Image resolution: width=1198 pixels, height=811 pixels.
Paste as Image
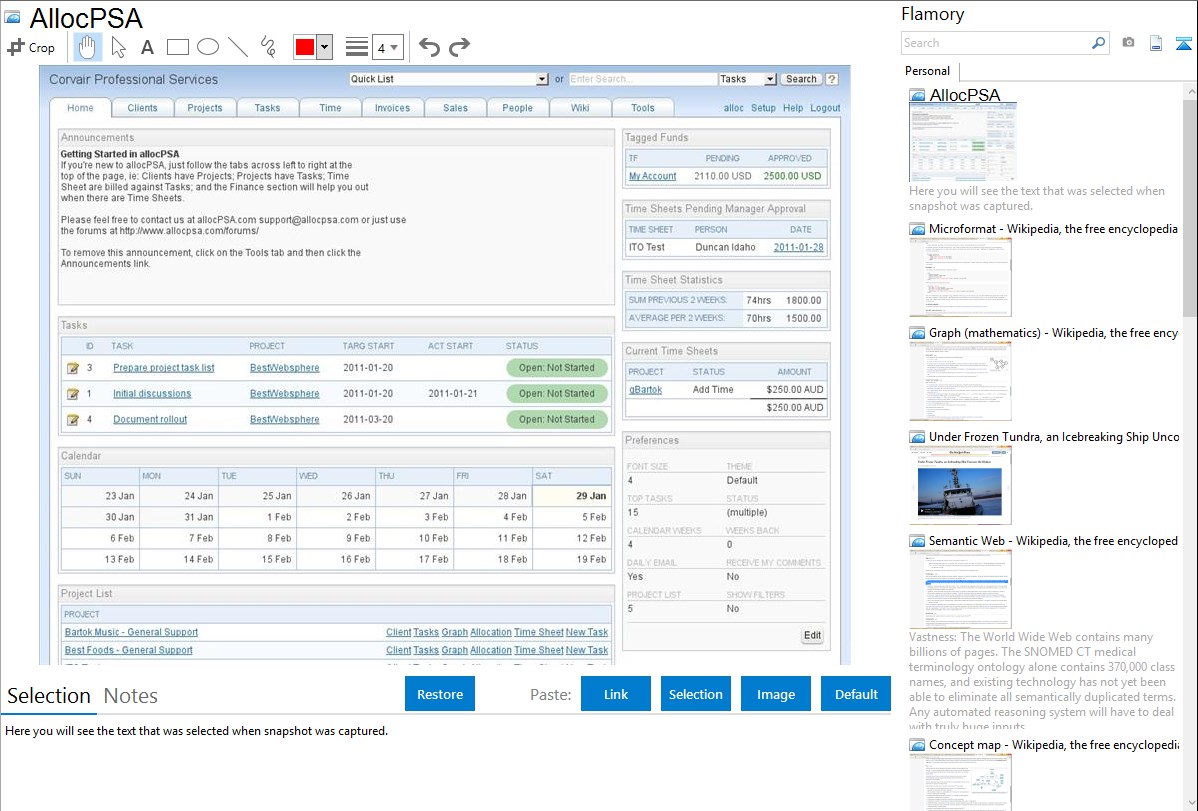(775, 694)
